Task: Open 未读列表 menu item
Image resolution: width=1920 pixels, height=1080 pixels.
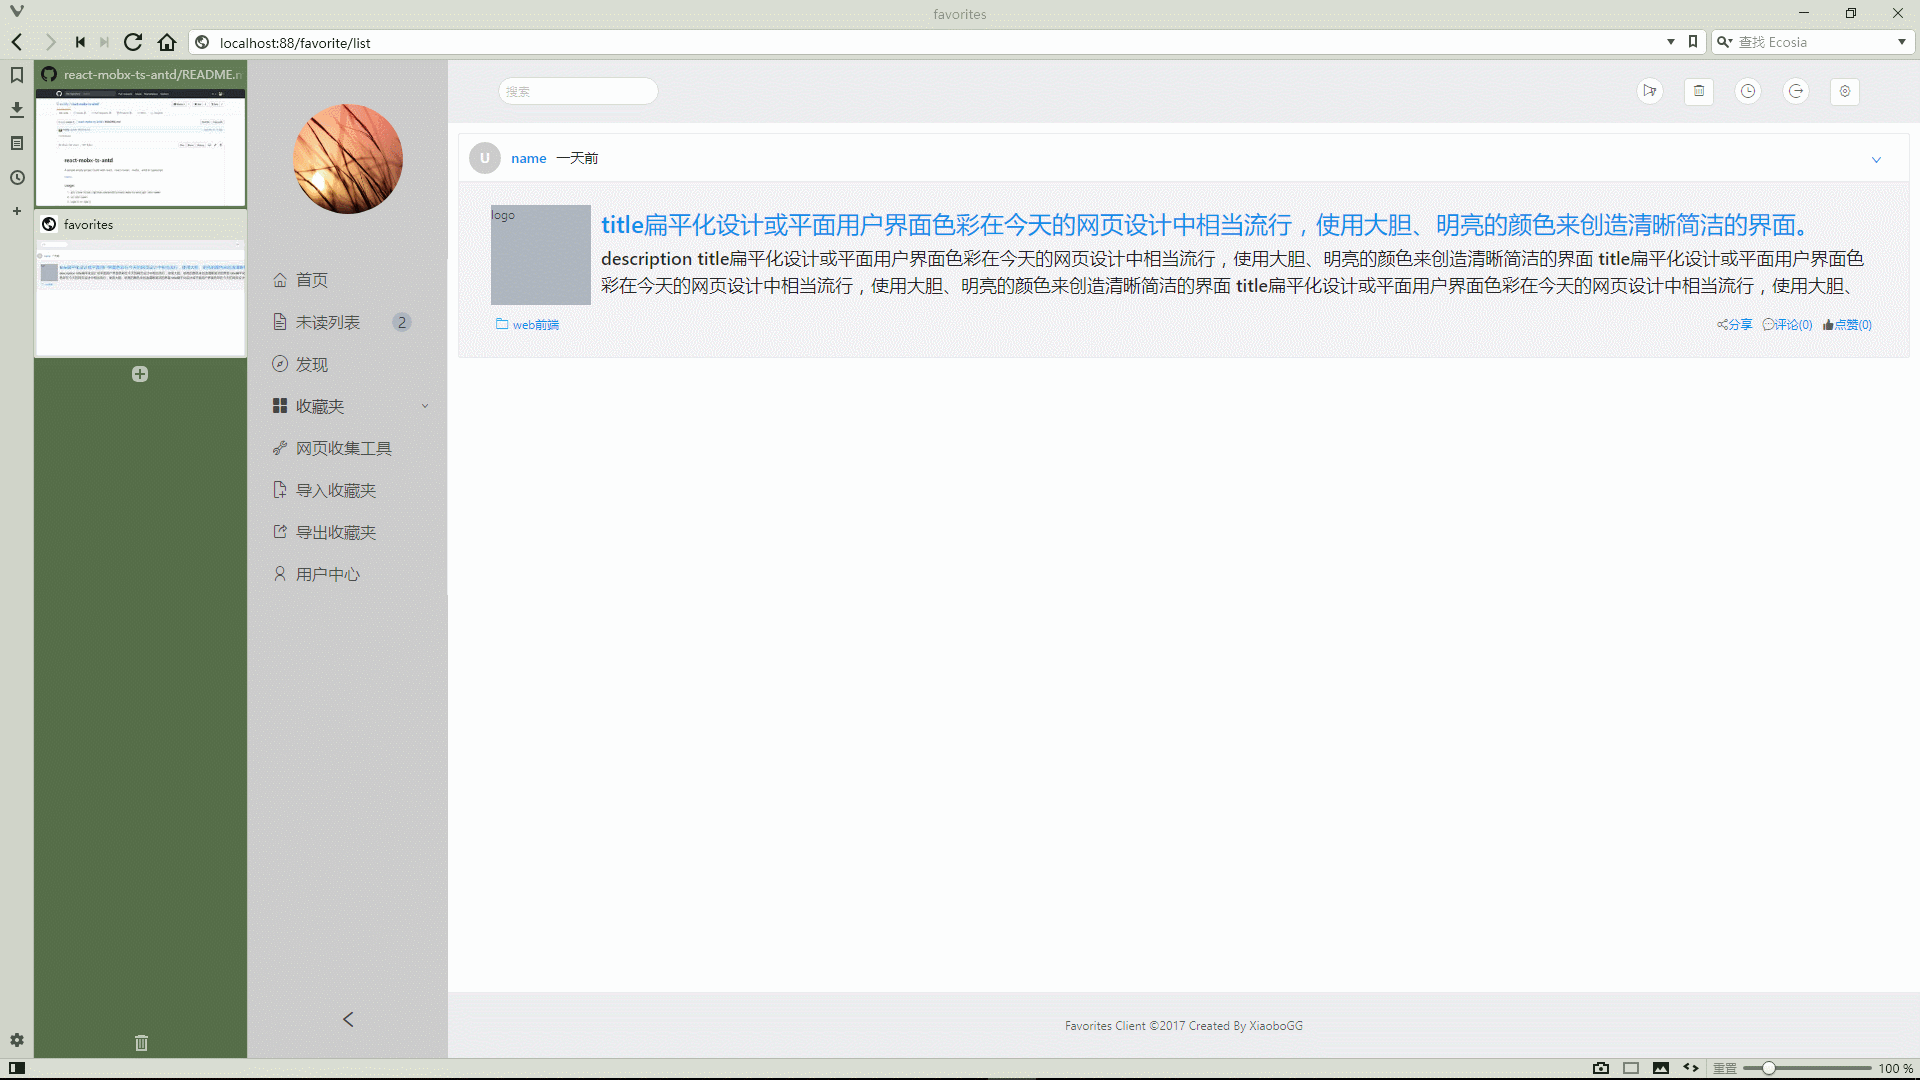Action: point(328,322)
